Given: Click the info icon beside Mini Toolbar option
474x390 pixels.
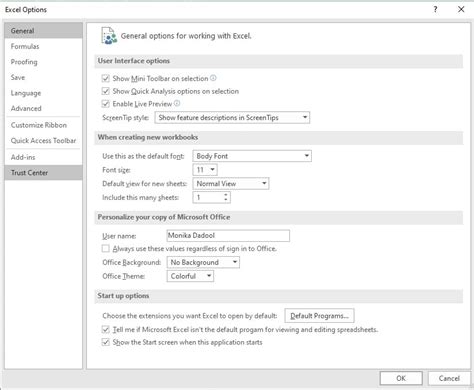Looking at the screenshot, I should (x=213, y=78).
